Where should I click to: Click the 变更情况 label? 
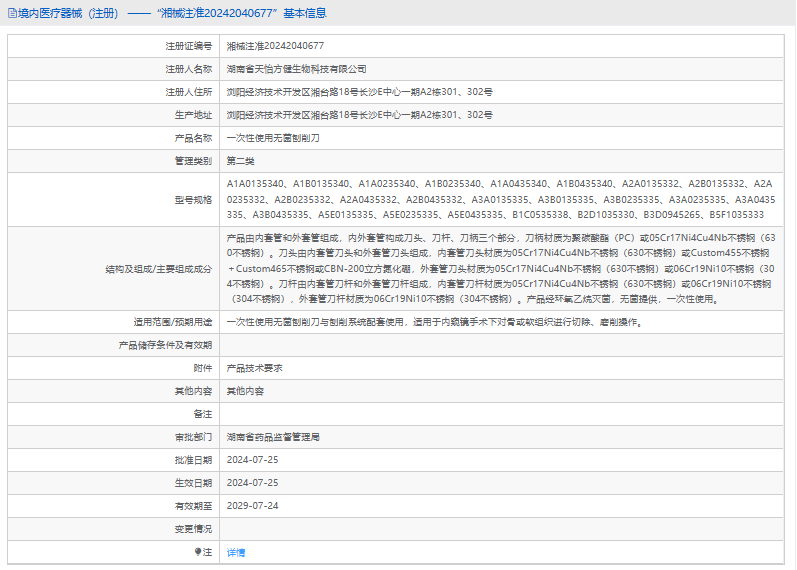(193, 529)
